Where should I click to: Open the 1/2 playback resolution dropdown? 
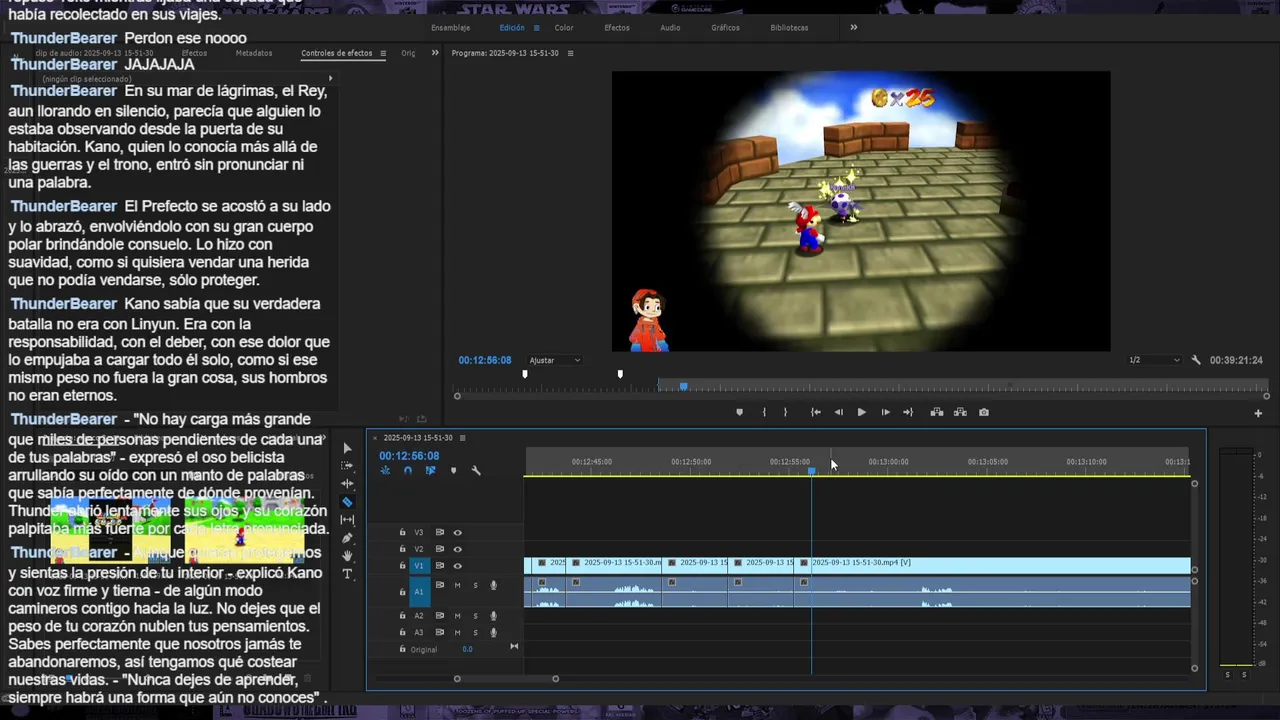click(x=1154, y=360)
